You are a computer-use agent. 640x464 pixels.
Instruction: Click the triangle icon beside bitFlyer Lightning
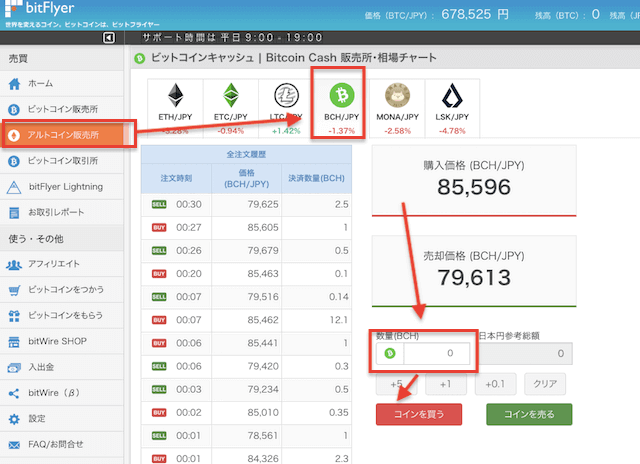coord(14,187)
